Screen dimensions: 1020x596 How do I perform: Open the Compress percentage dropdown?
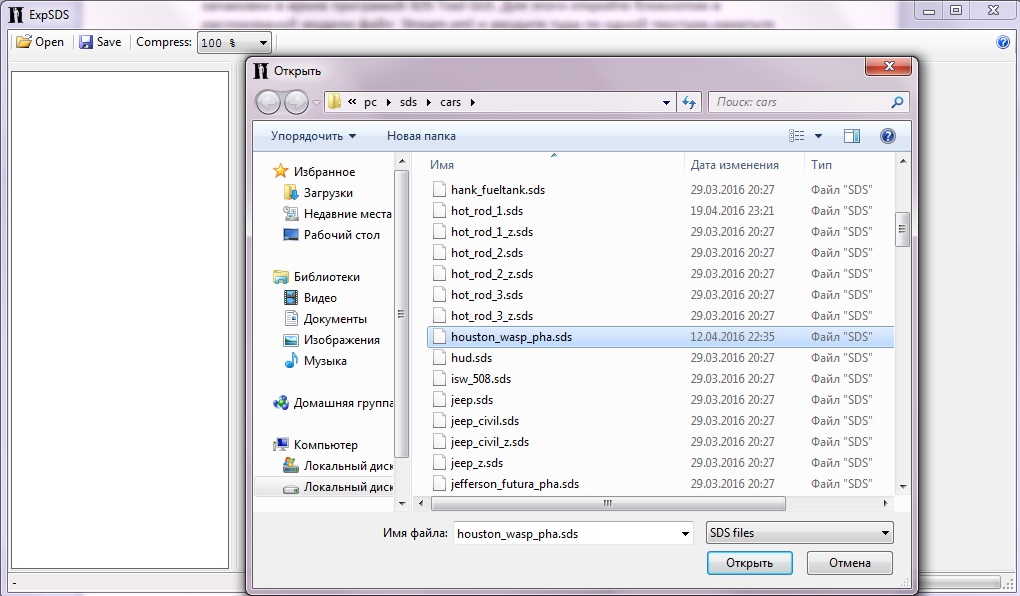263,43
